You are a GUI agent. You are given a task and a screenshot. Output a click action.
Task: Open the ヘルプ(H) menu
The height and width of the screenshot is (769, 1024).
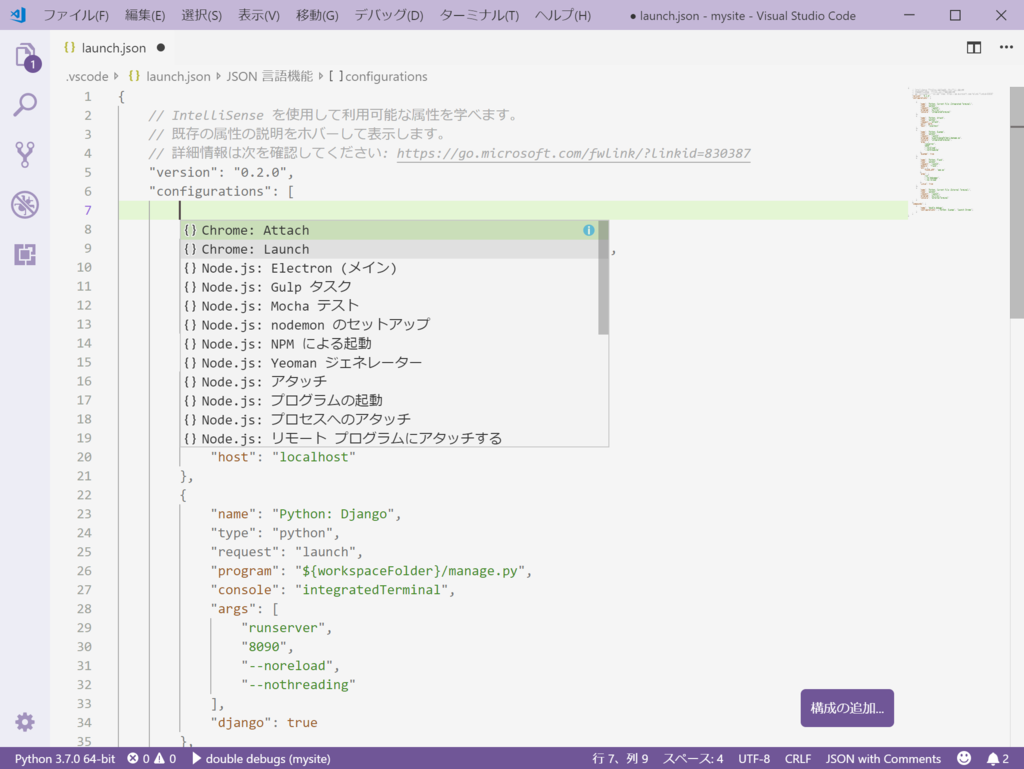tap(563, 15)
